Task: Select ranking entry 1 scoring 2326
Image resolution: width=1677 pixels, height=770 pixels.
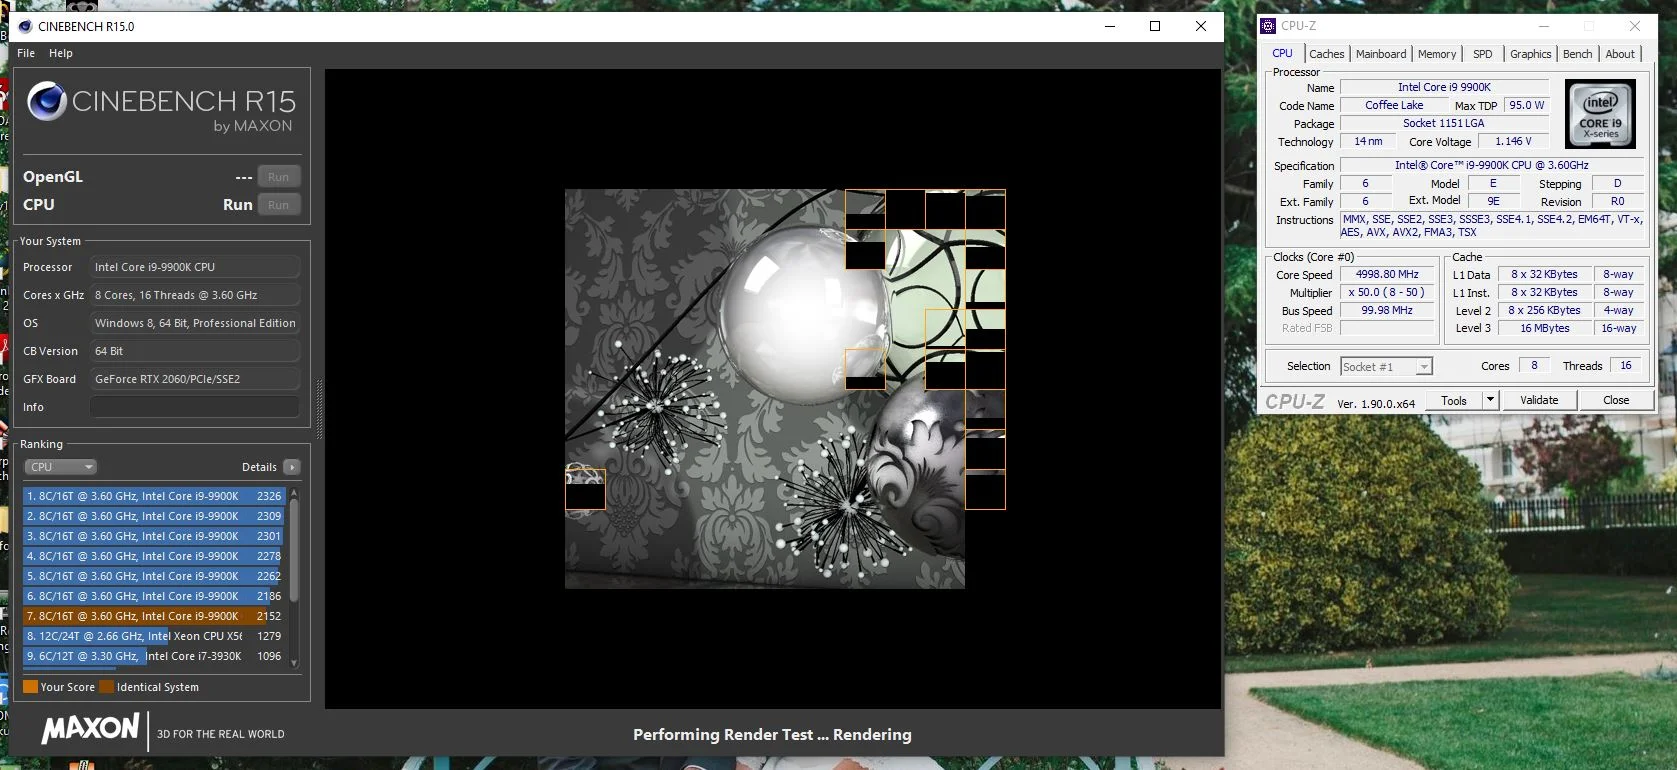Action: click(x=154, y=496)
